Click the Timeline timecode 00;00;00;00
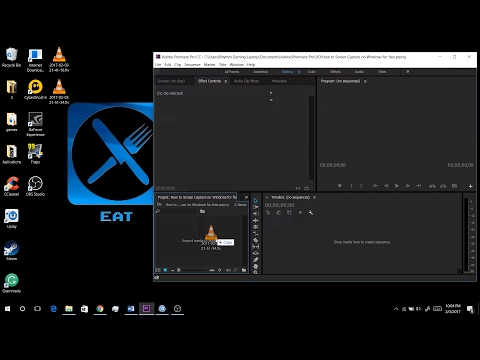 (280, 205)
